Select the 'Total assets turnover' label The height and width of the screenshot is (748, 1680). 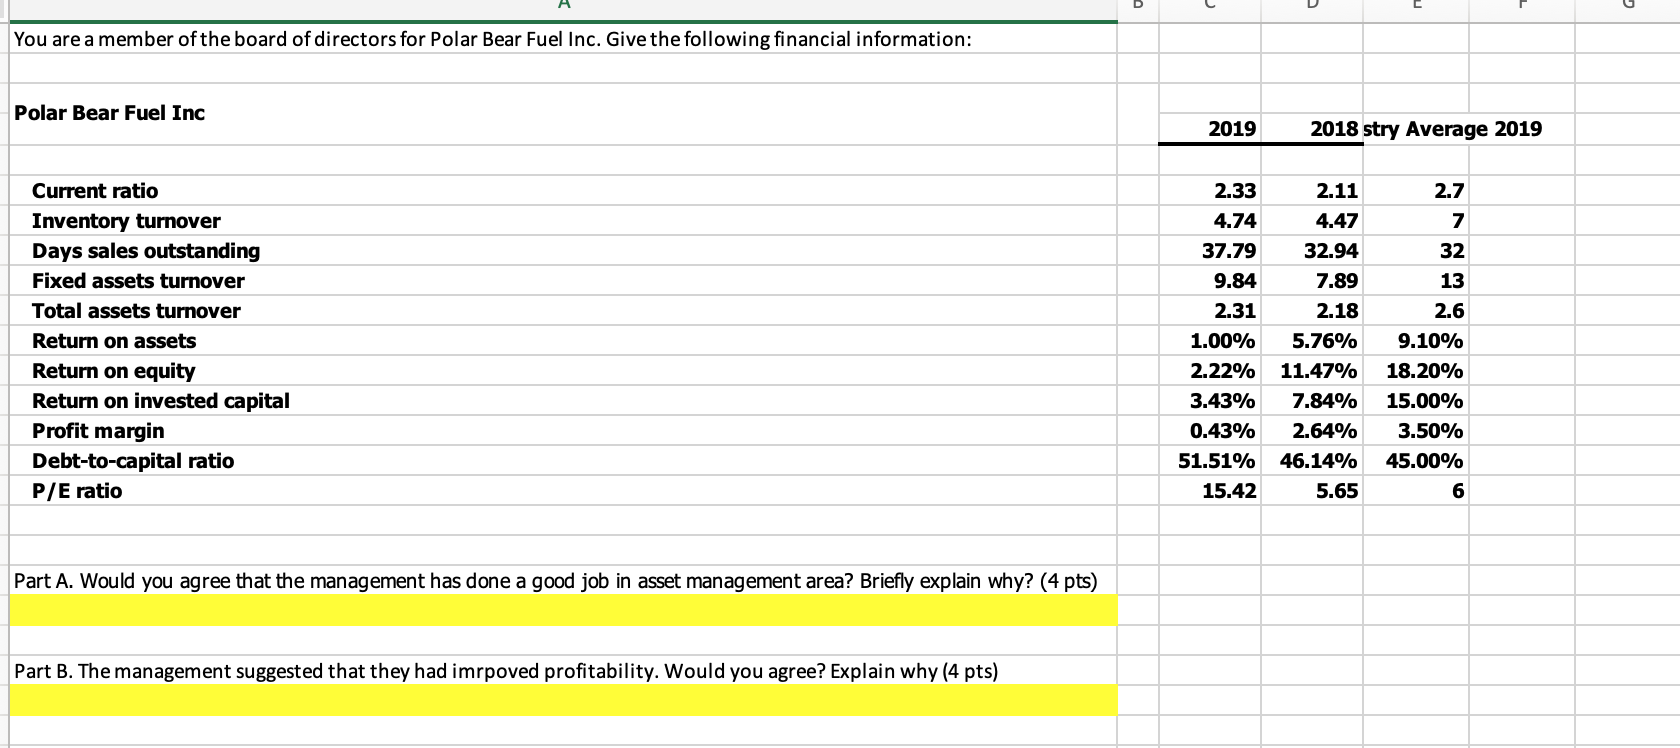tap(136, 311)
